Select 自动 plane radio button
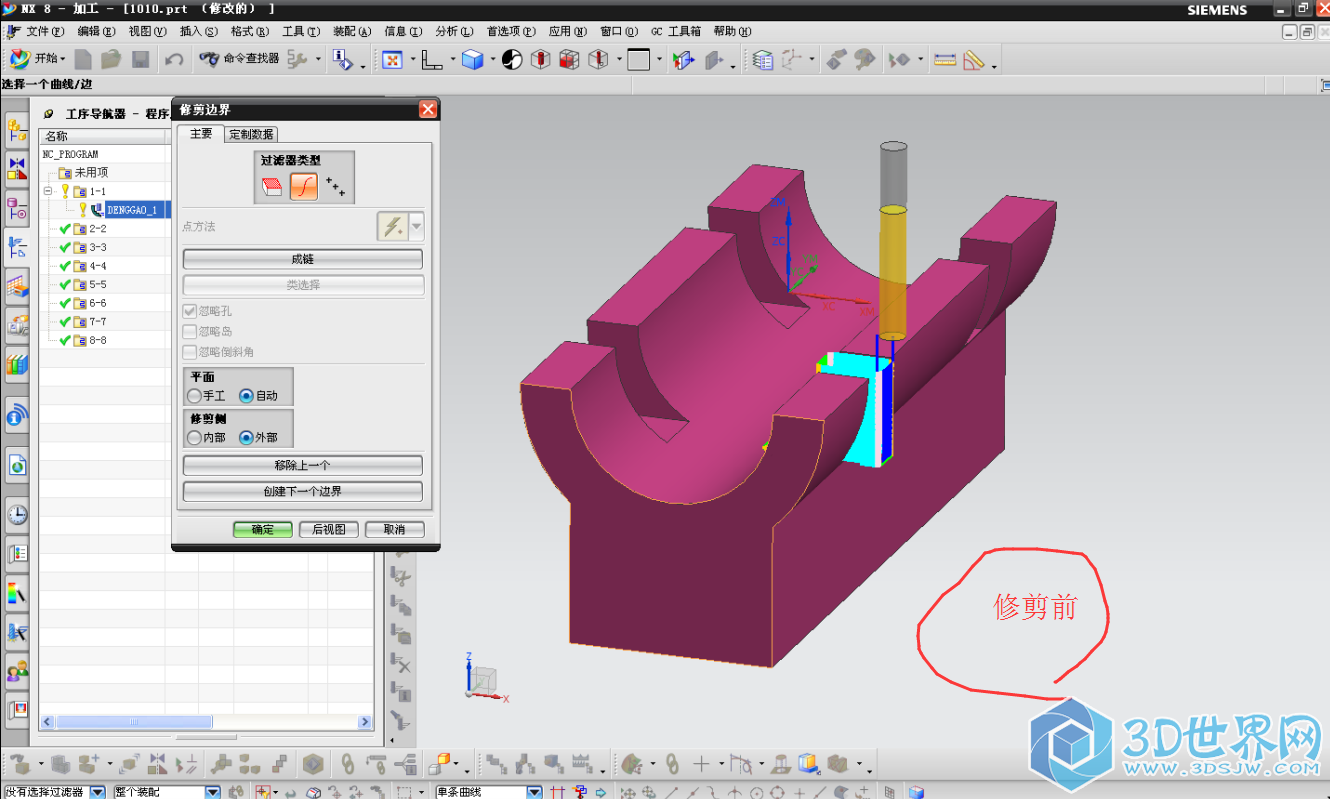The width and height of the screenshot is (1330, 799). 246,396
